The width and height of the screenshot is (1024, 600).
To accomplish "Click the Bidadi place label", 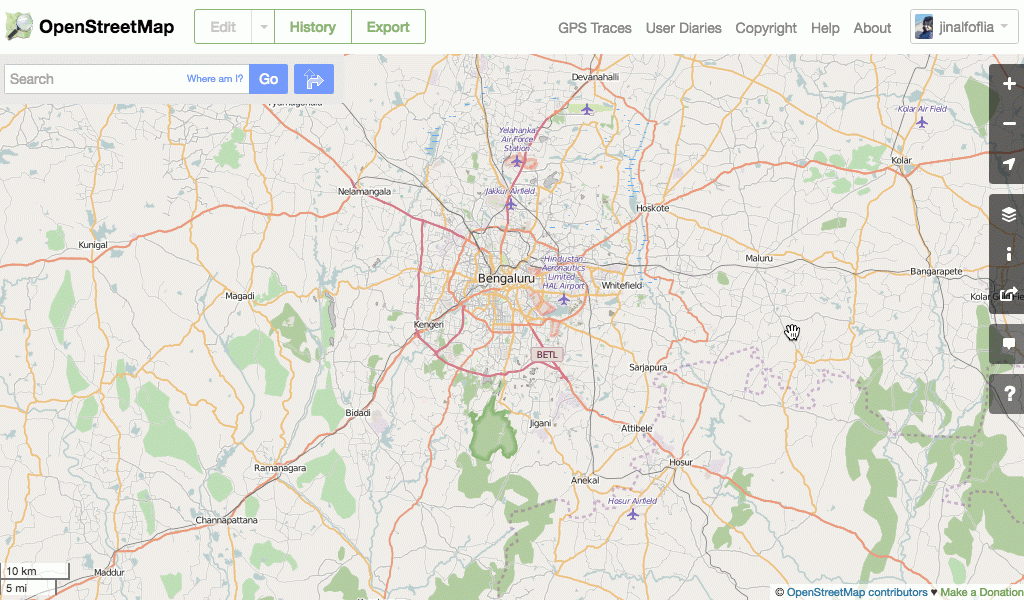I will 358,413.
